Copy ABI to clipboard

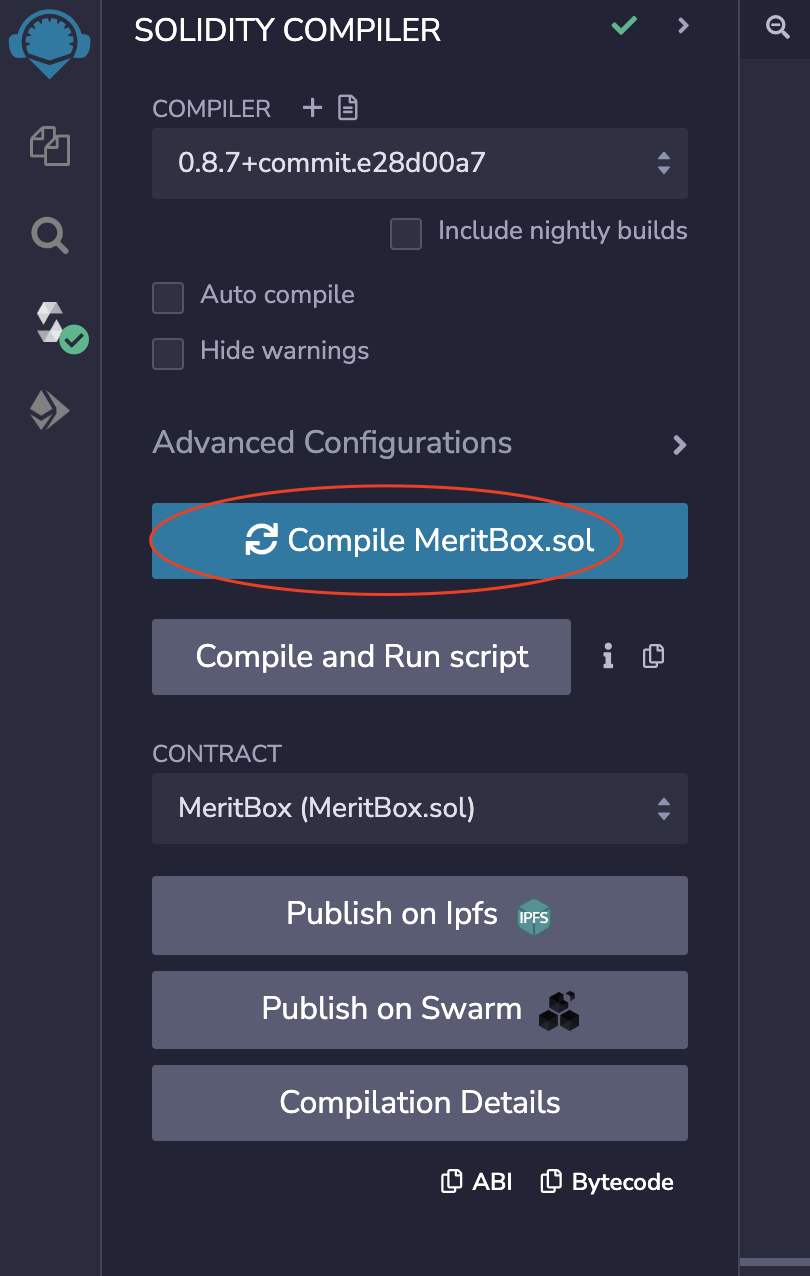tap(477, 1182)
